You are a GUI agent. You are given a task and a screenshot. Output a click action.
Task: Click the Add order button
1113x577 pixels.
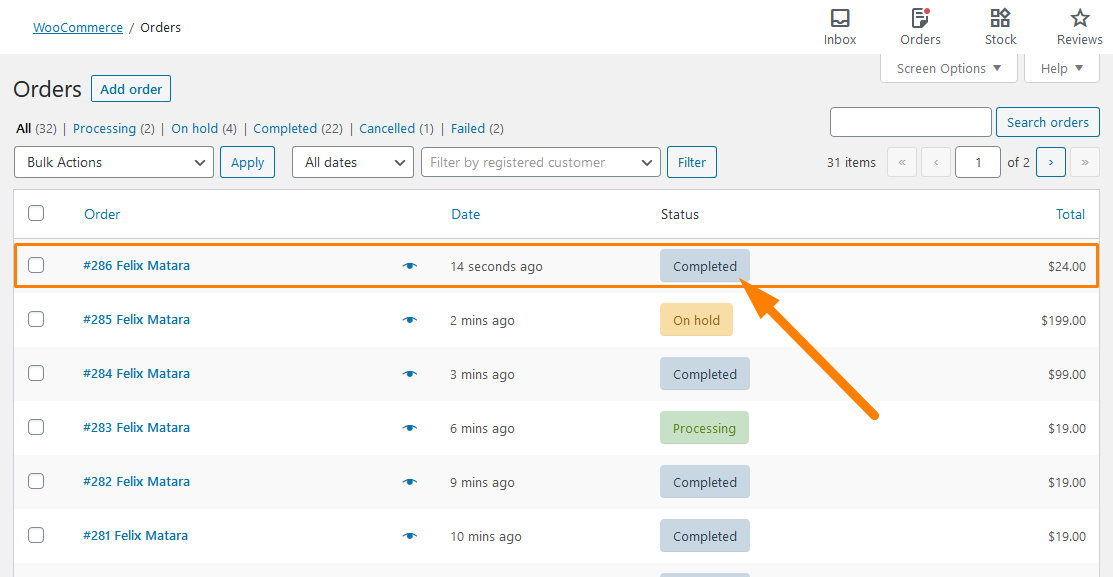[131, 89]
